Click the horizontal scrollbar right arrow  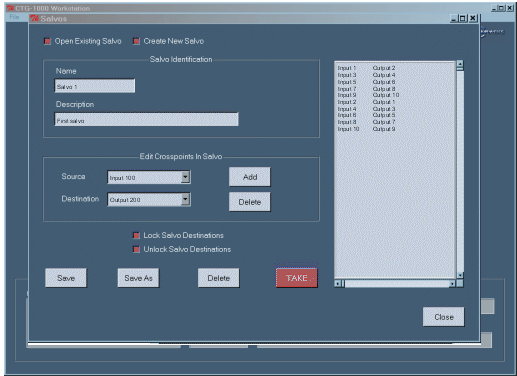[x=452, y=284]
